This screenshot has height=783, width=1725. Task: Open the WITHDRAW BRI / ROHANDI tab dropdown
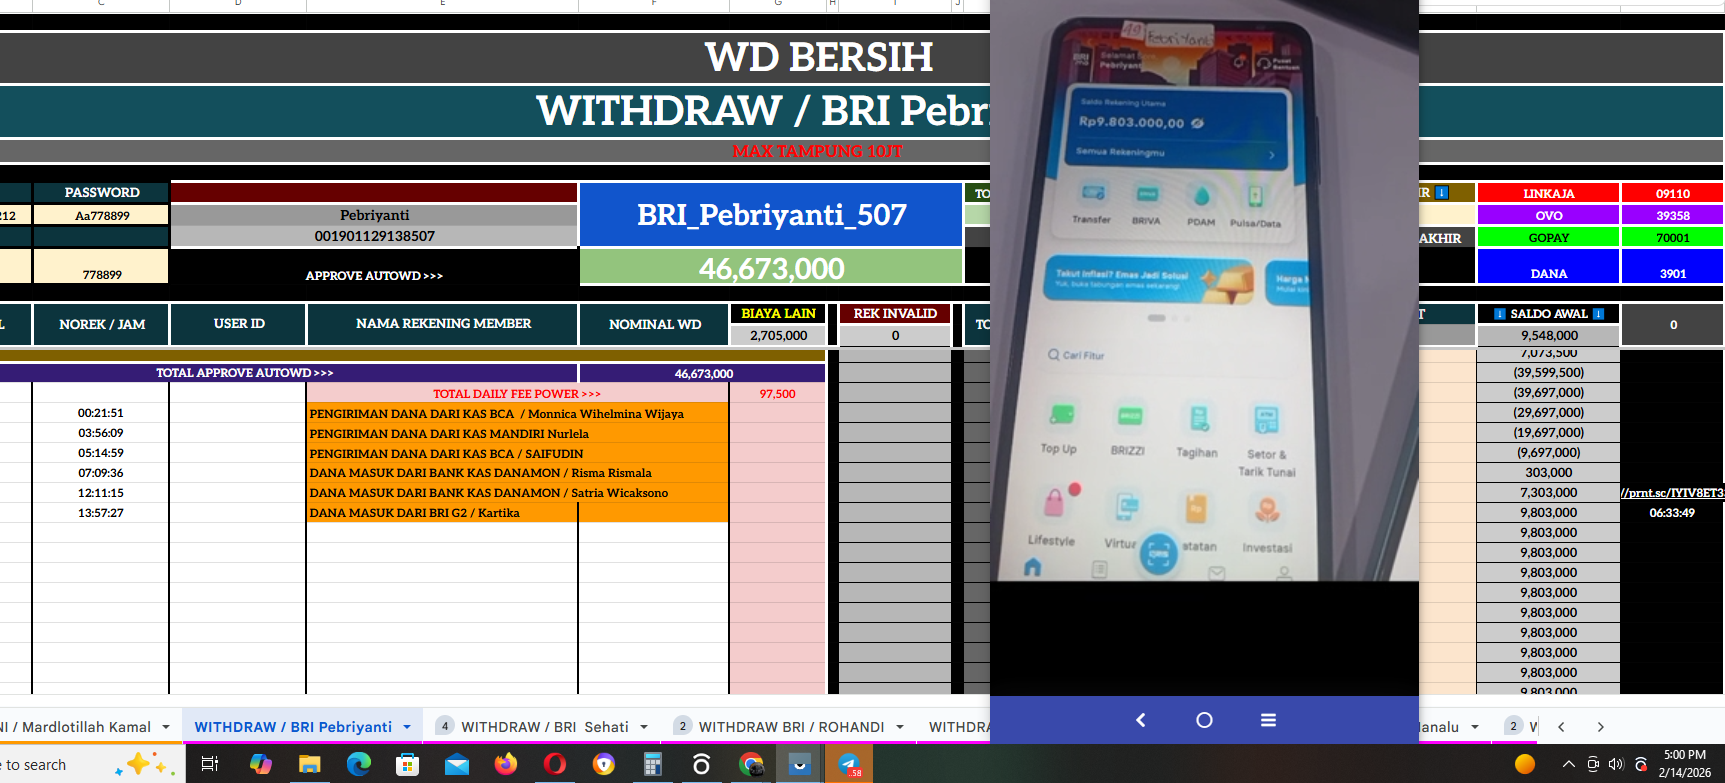(x=900, y=727)
